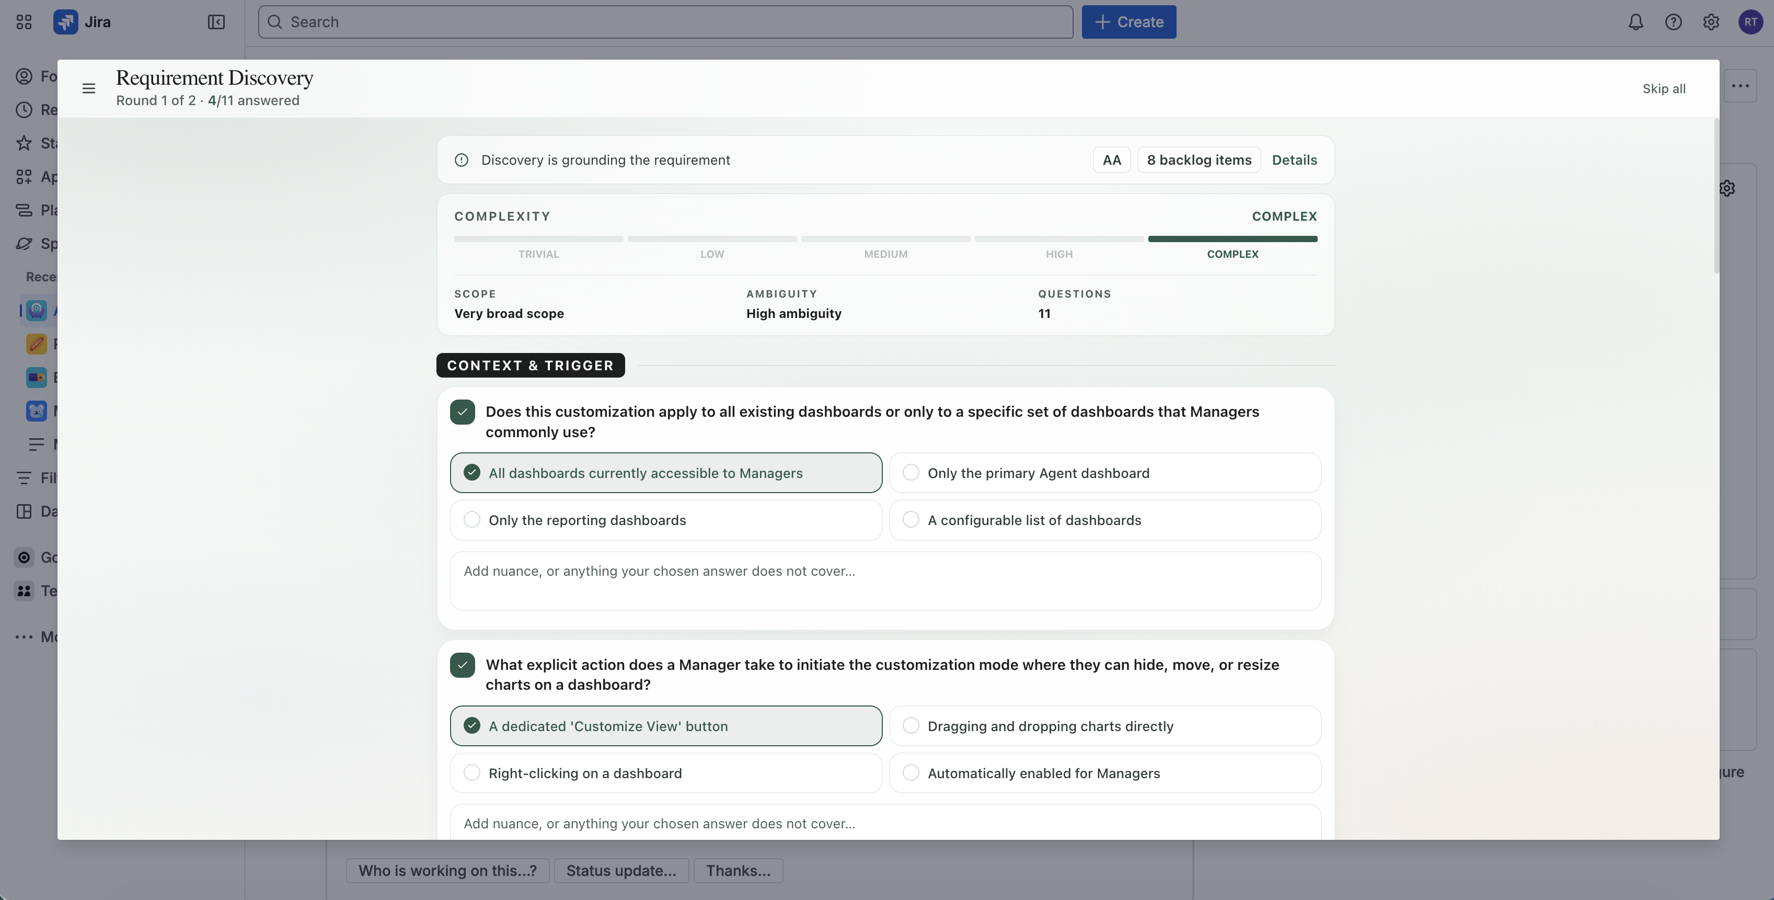Click the Skip all link
Image resolution: width=1774 pixels, height=900 pixels.
point(1663,89)
